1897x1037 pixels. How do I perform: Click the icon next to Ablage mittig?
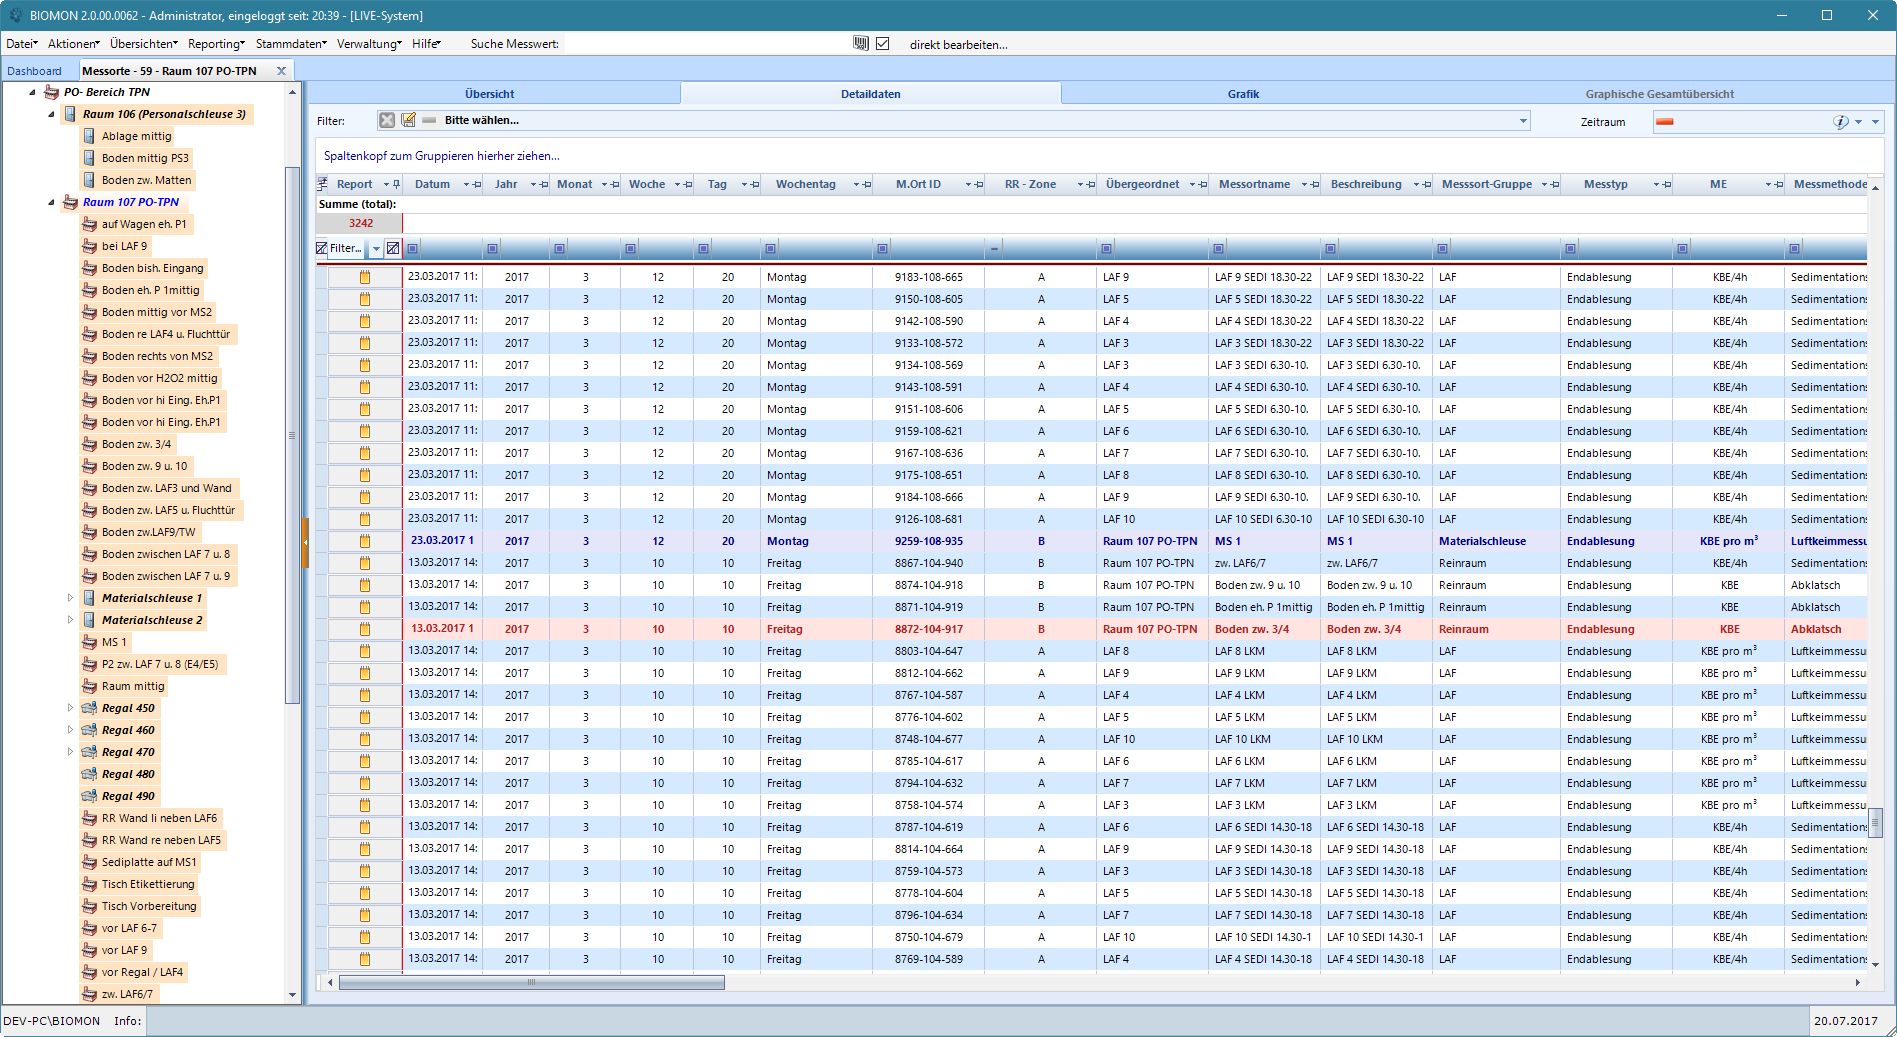[x=89, y=136]
